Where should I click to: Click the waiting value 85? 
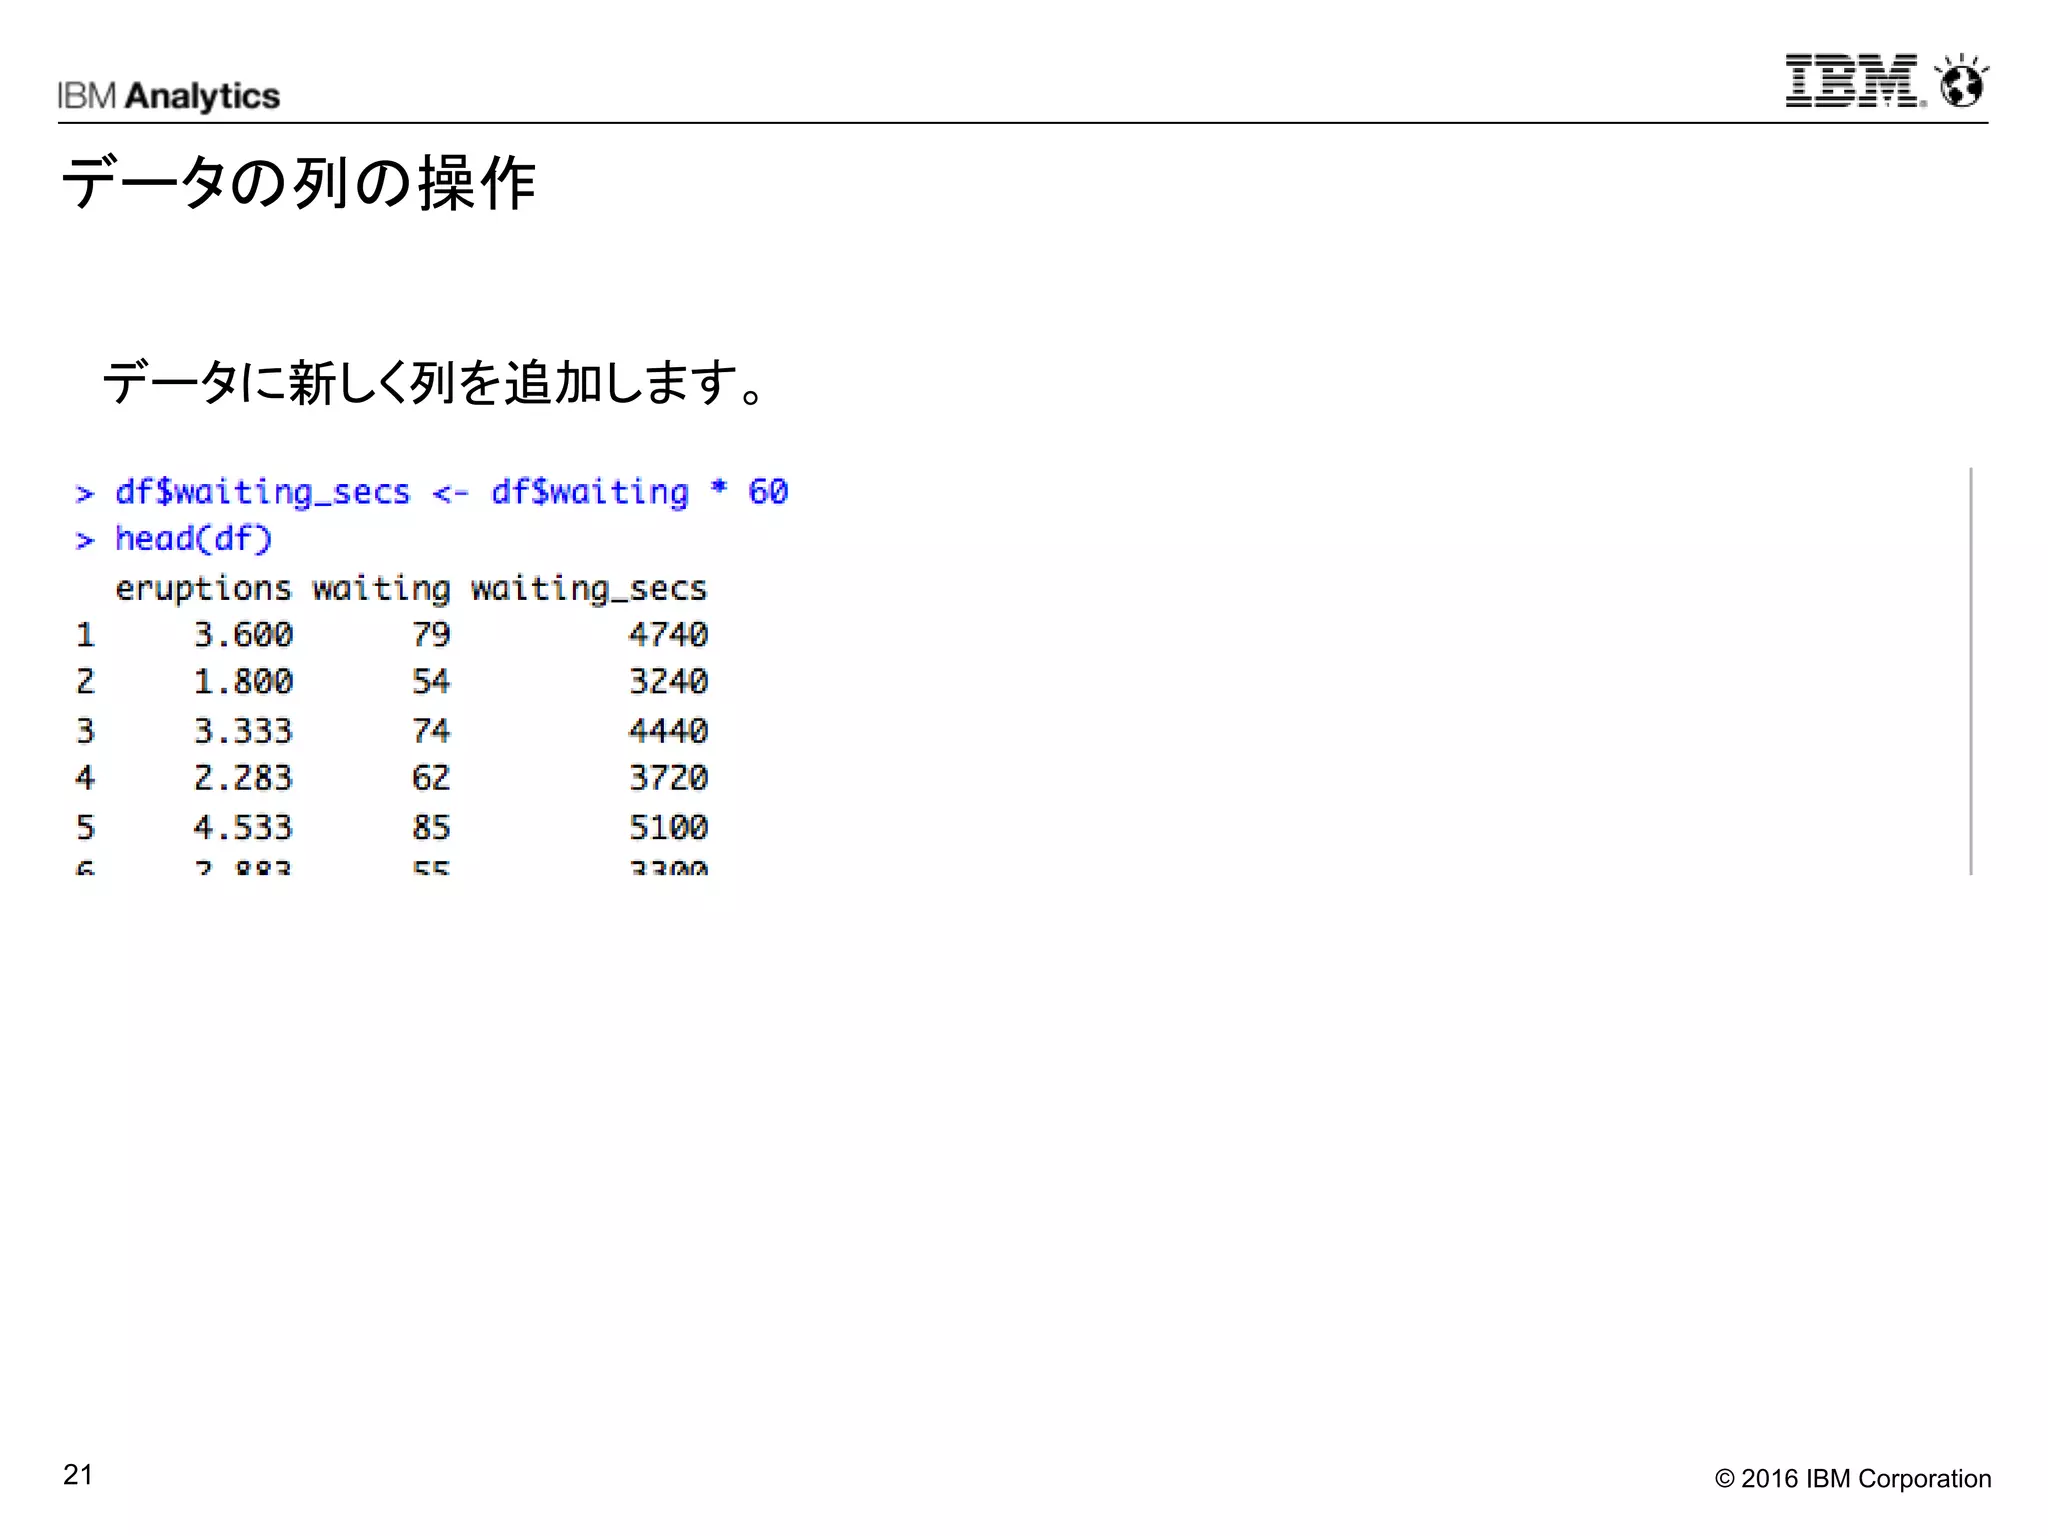click(x=431, y=827)
